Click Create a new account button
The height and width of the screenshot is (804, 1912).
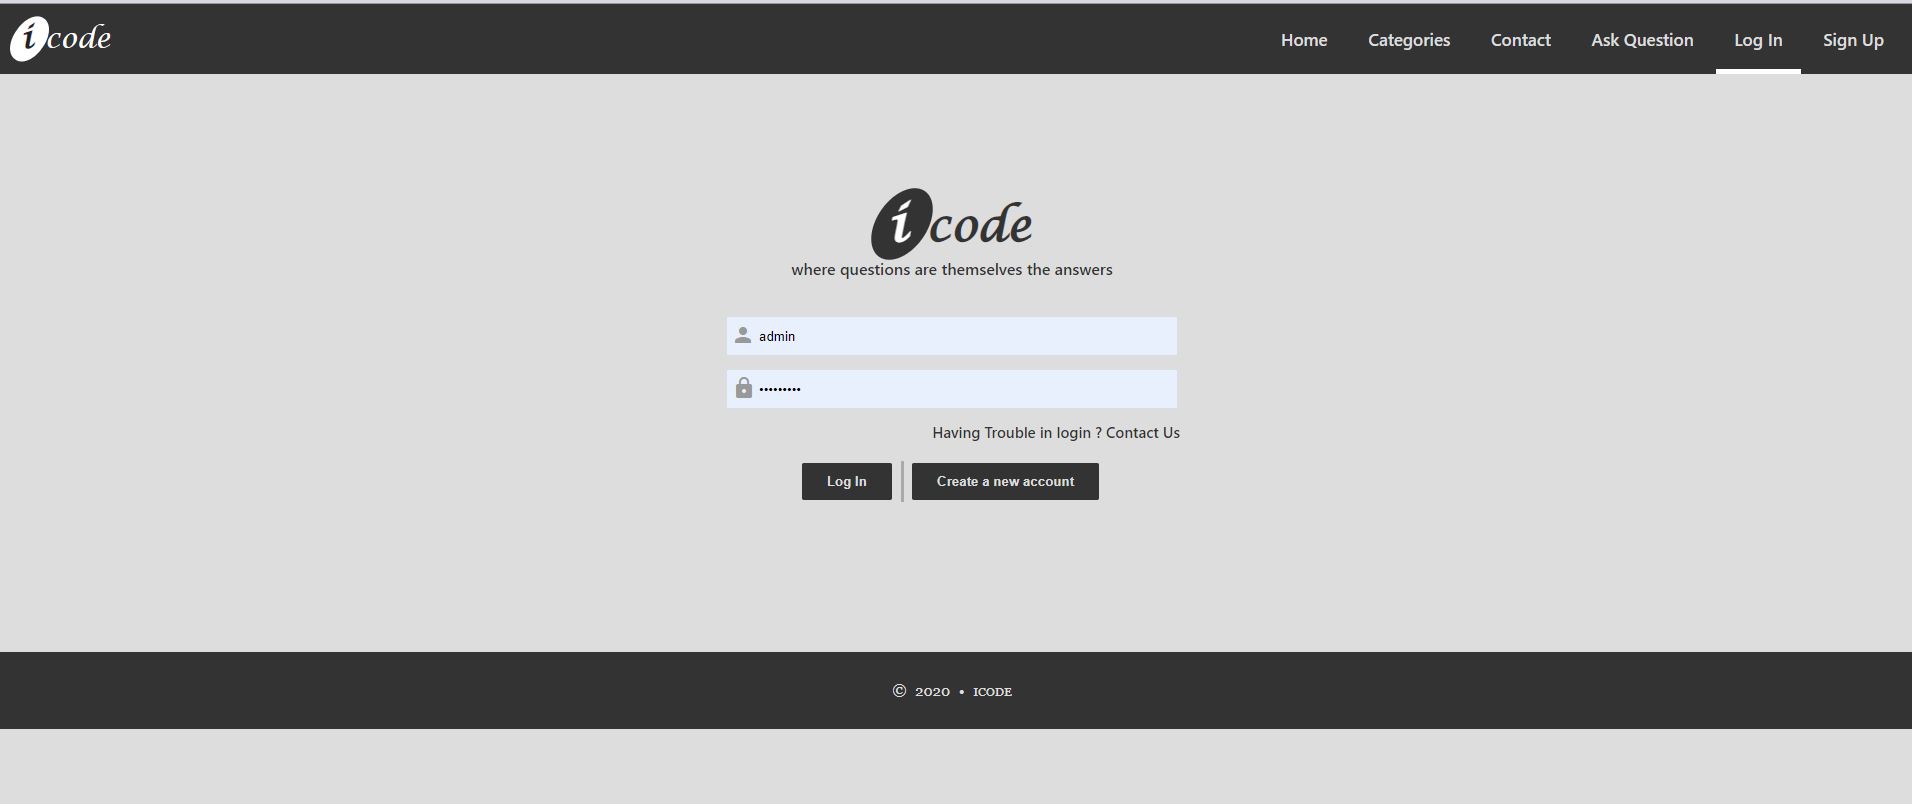click(1005, 481)
